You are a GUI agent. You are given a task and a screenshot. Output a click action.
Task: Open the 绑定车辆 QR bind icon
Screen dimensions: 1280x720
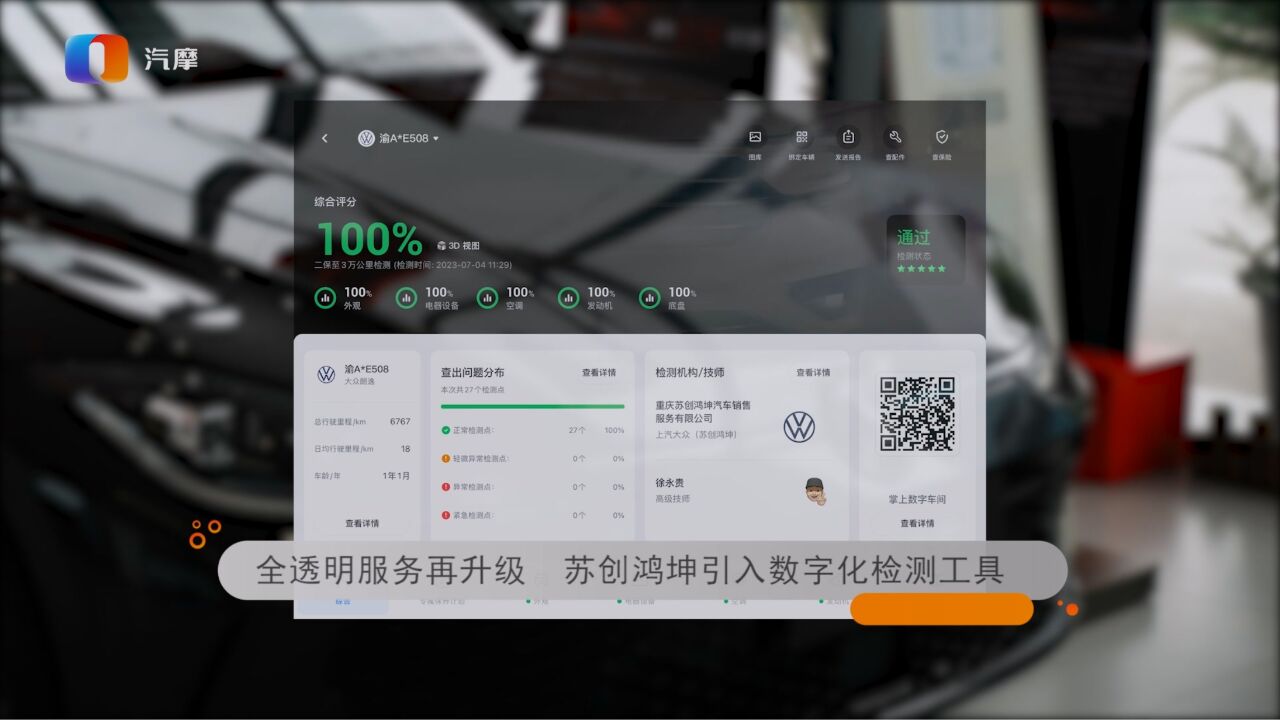801,137
